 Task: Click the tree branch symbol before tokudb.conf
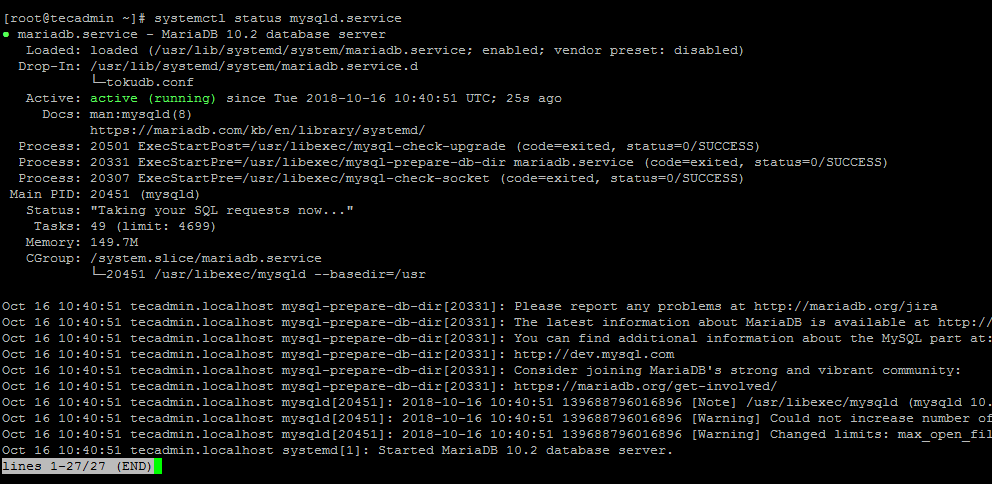pos(97,82)
